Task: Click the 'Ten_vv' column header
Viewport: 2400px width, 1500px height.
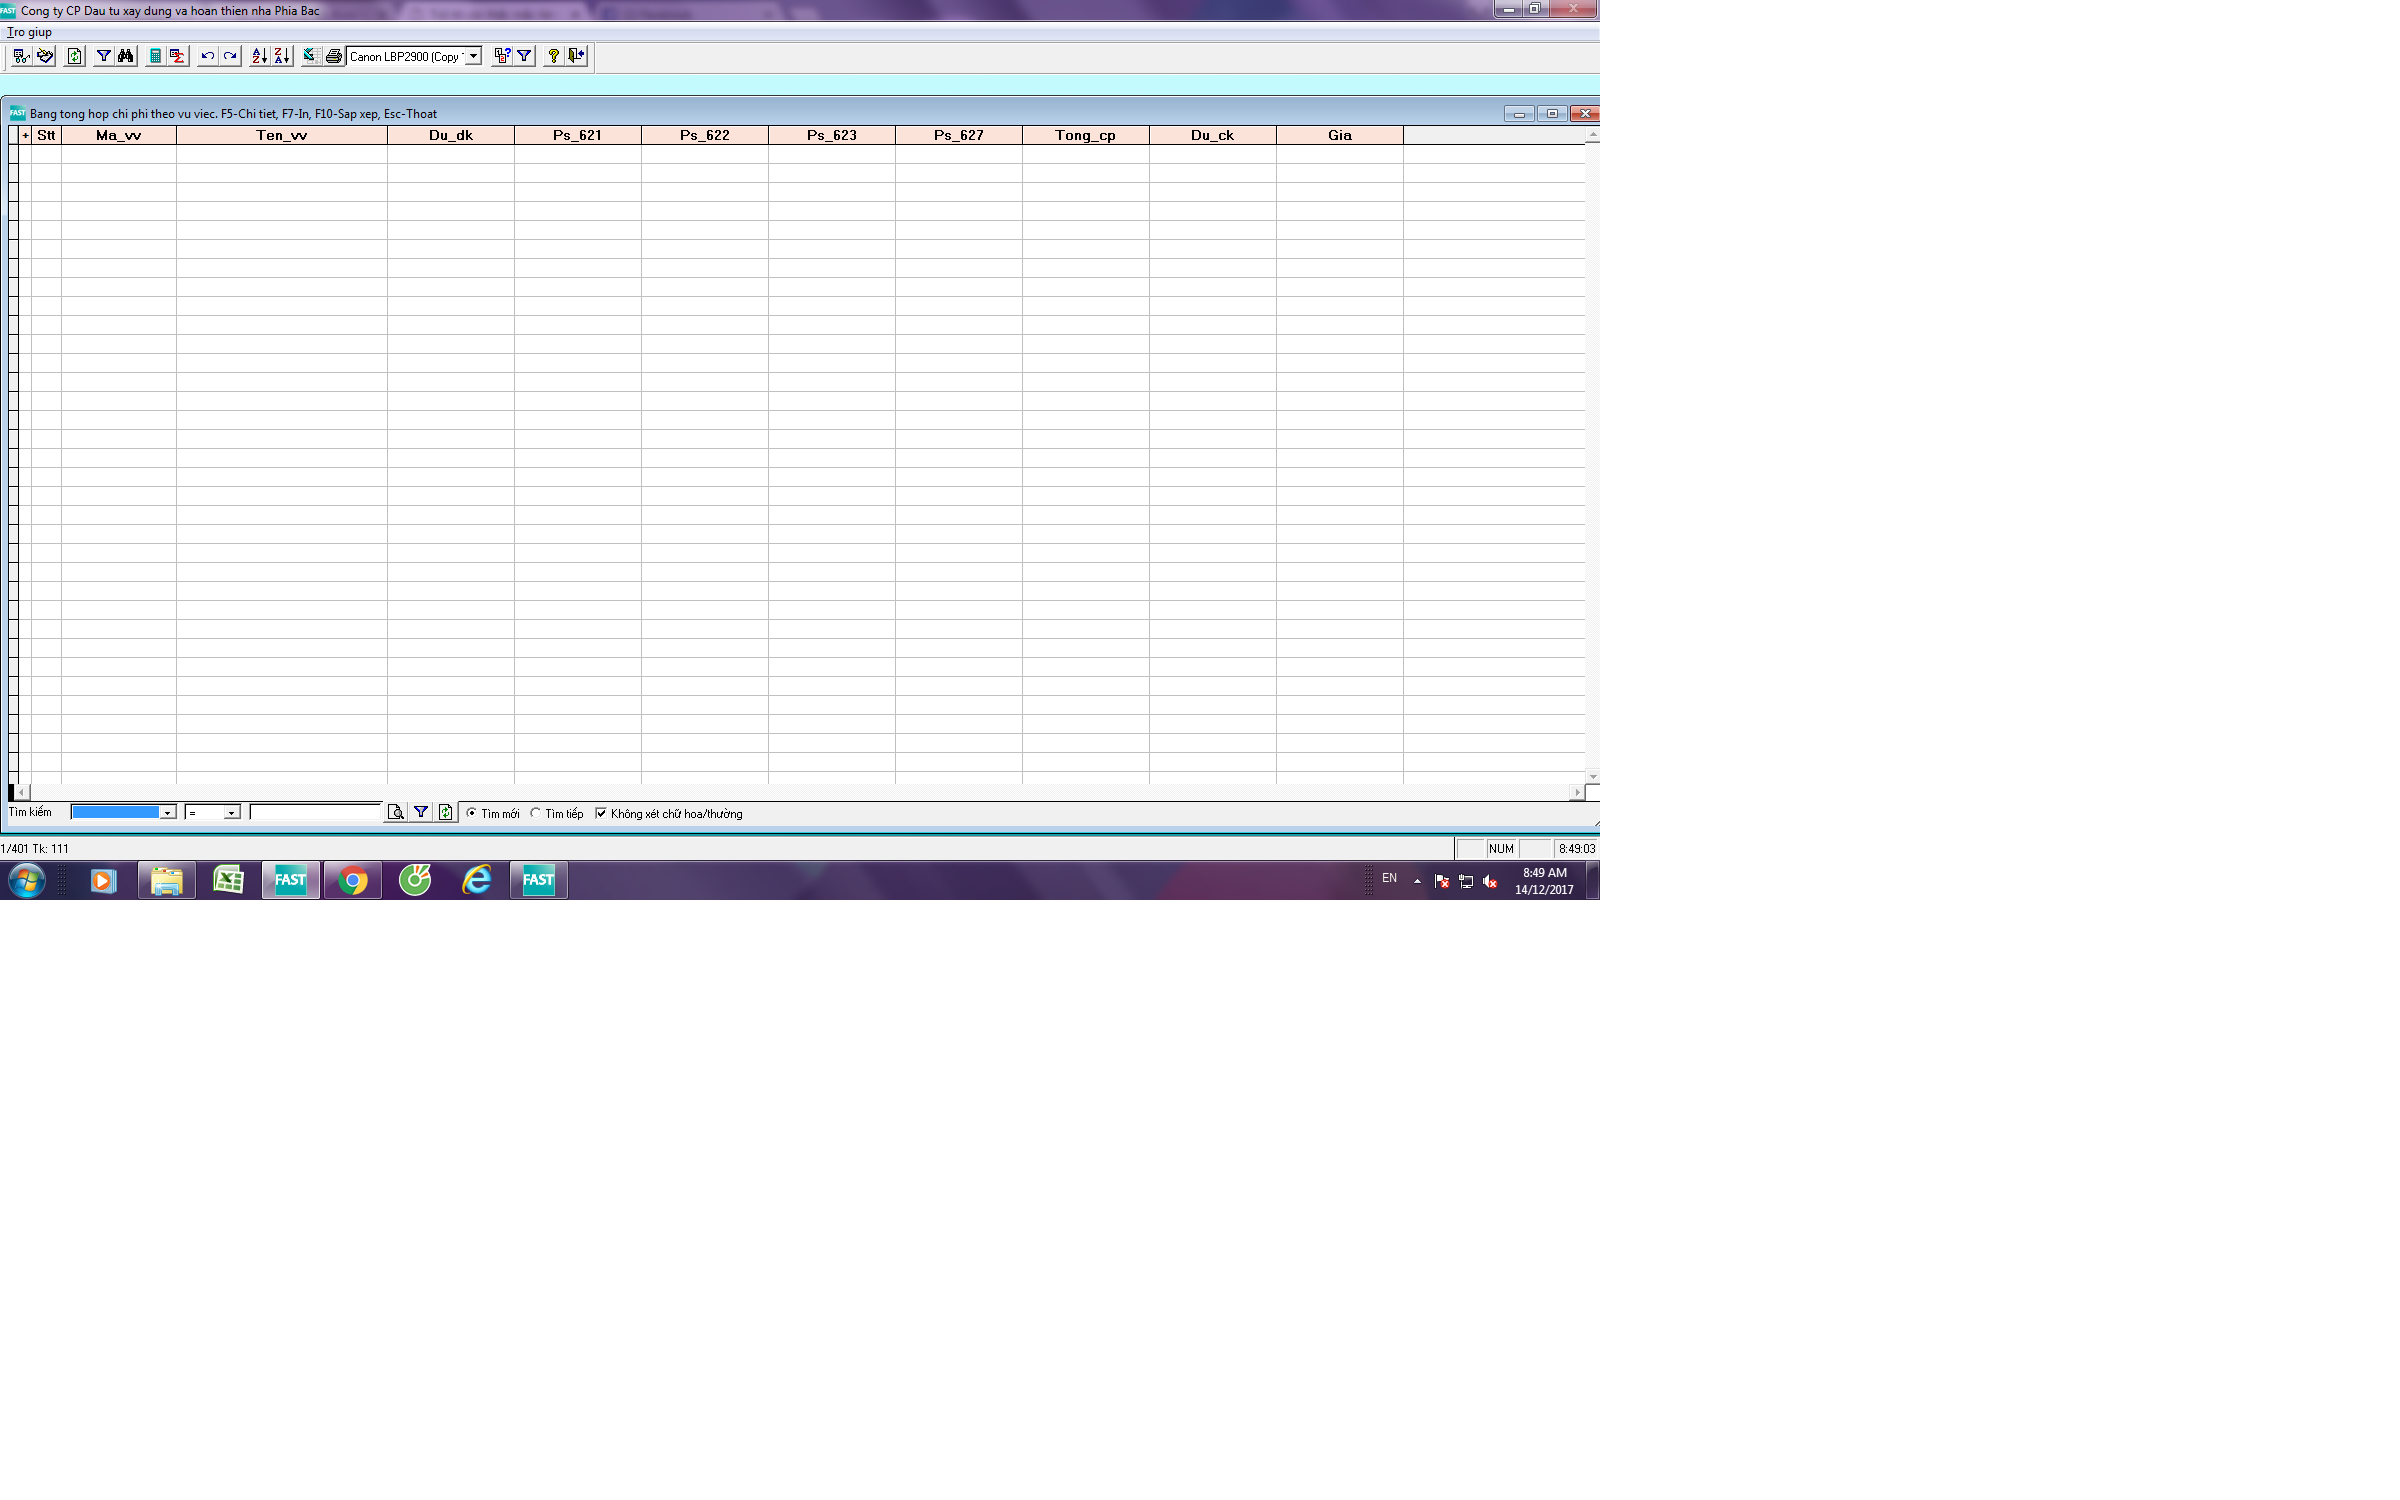Action: pos(281,135)
